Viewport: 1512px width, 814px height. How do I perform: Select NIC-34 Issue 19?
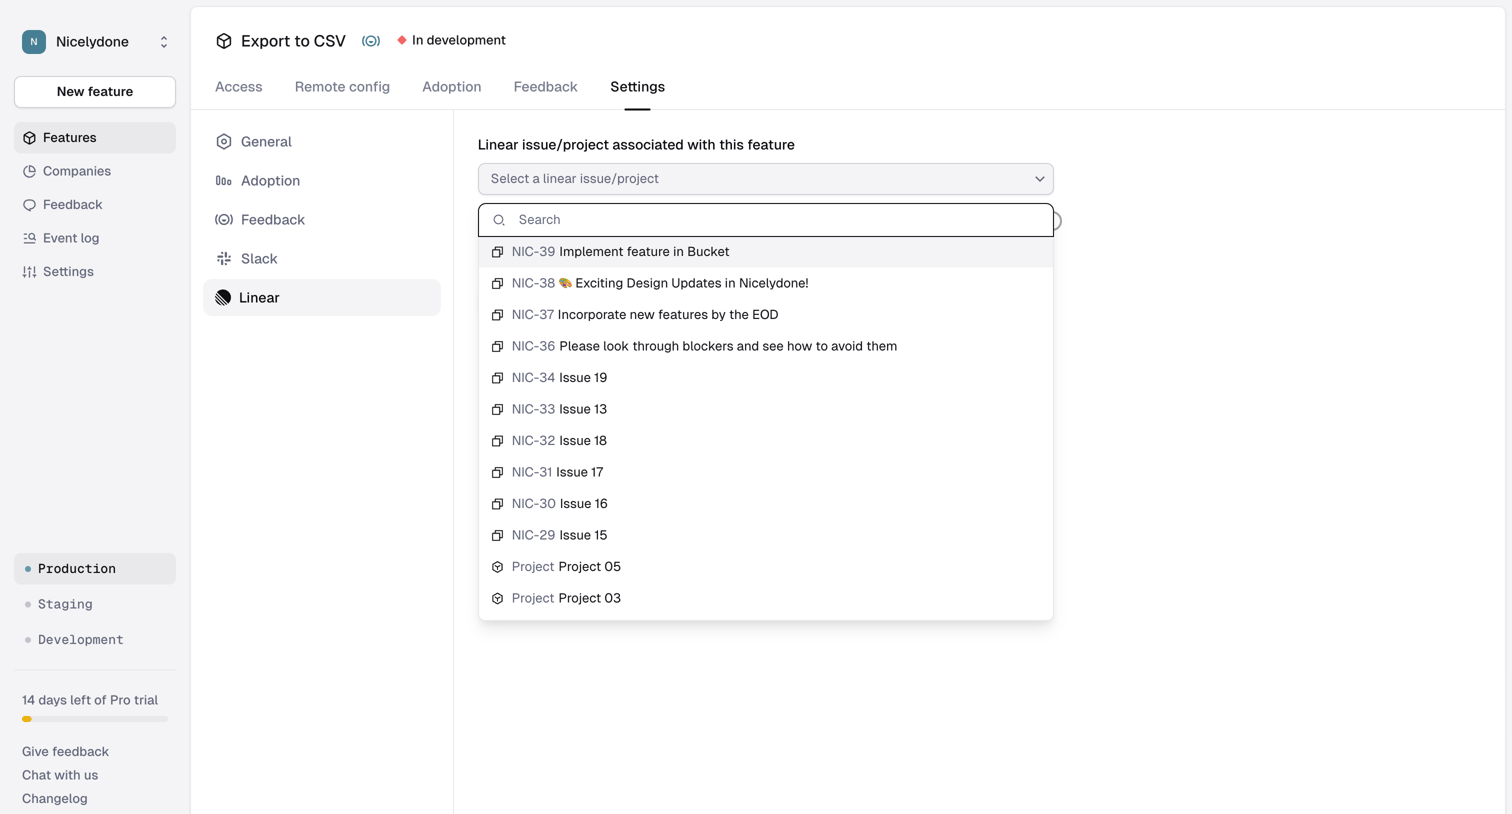[766, 378]
